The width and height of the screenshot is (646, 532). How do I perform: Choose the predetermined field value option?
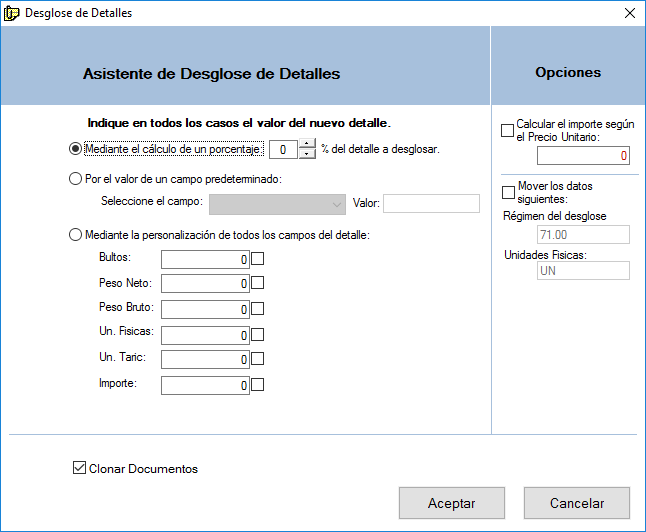point(76,179)
